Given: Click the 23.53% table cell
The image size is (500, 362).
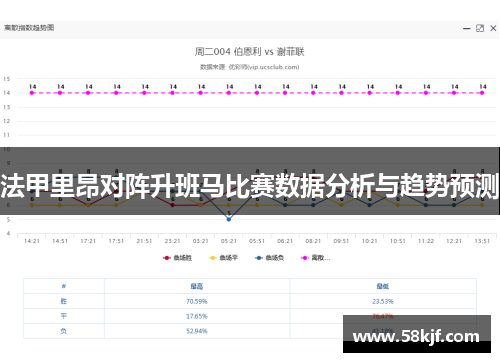Looking at the screenshot, I should (x=383, y=301).
